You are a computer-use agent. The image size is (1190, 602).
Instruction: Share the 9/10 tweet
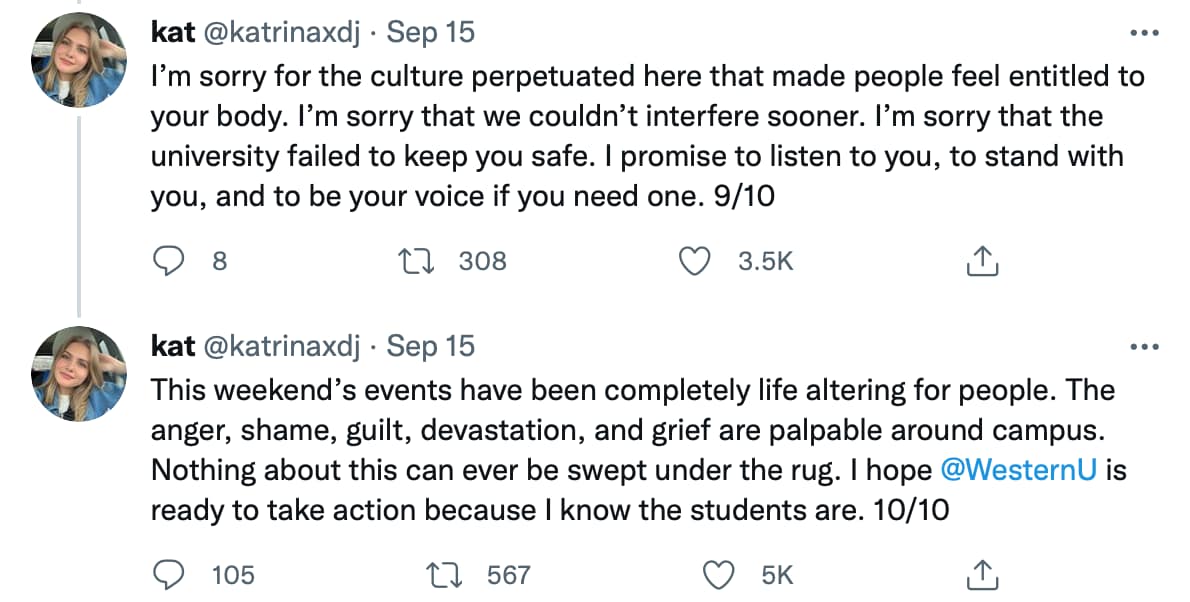(981, 261)
